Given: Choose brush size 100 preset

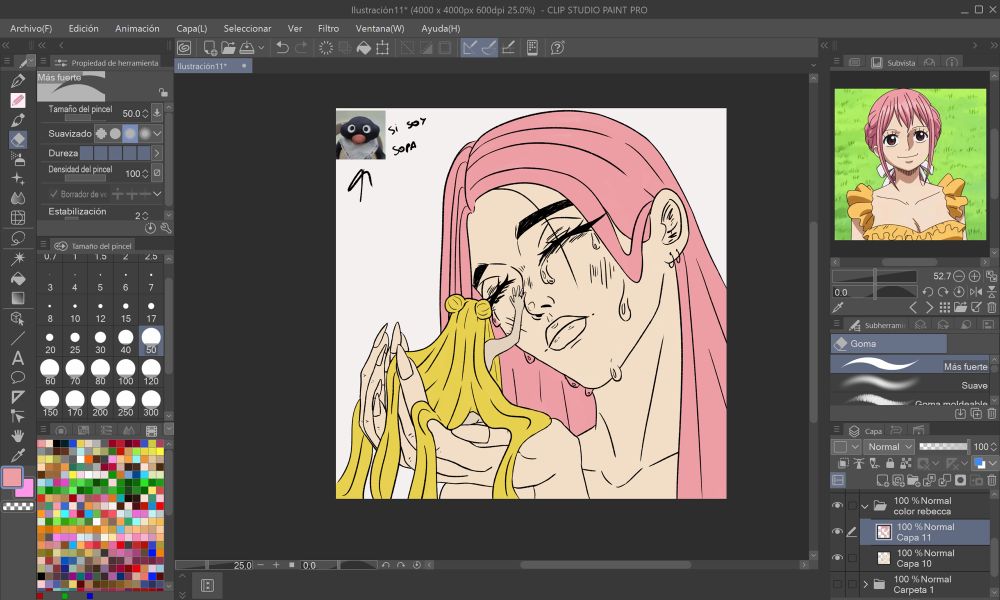Looking at the screenshot, I should (126, 372).
